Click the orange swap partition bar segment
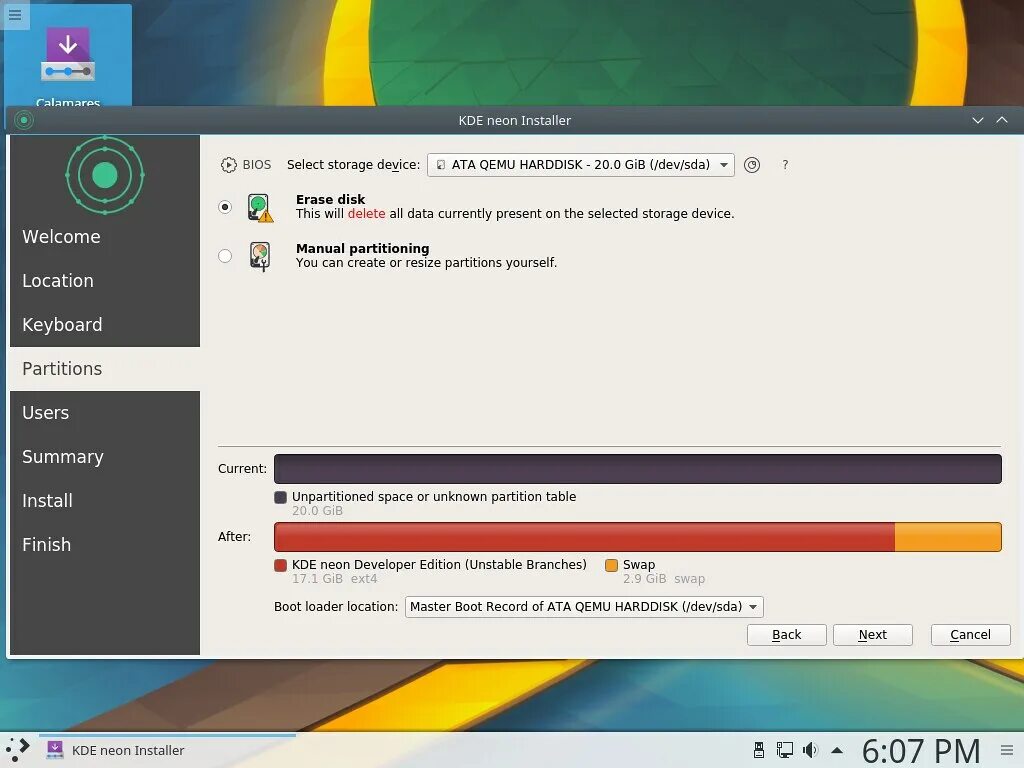This screenshot has height=768, width=1024. [948, 537]
